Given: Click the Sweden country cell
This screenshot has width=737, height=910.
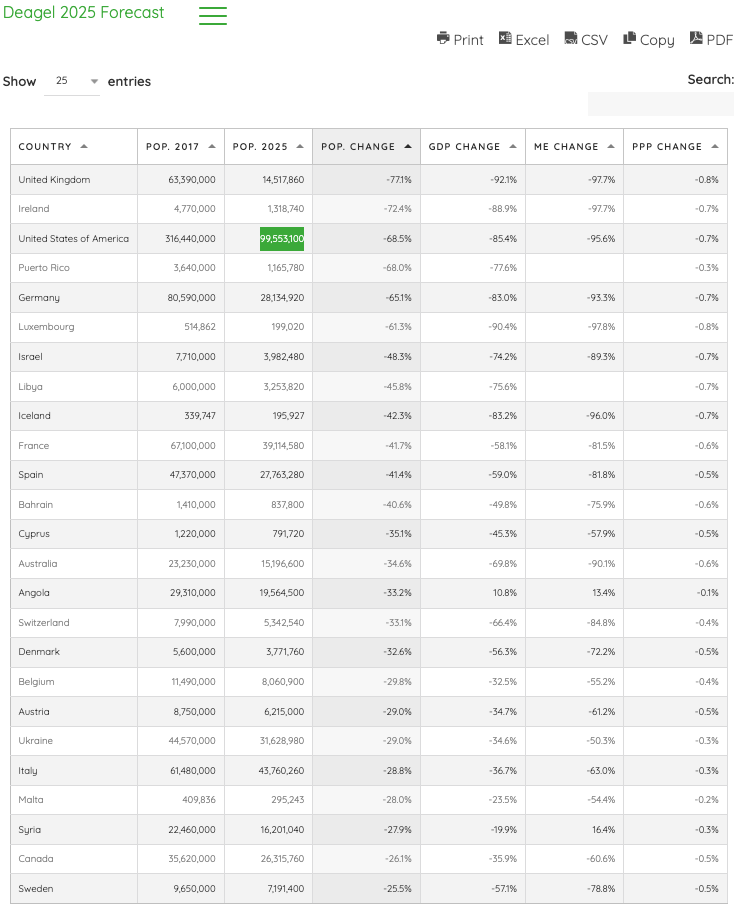Looking at the screenshot, I should pyautogui.click(x=36, y=889).
